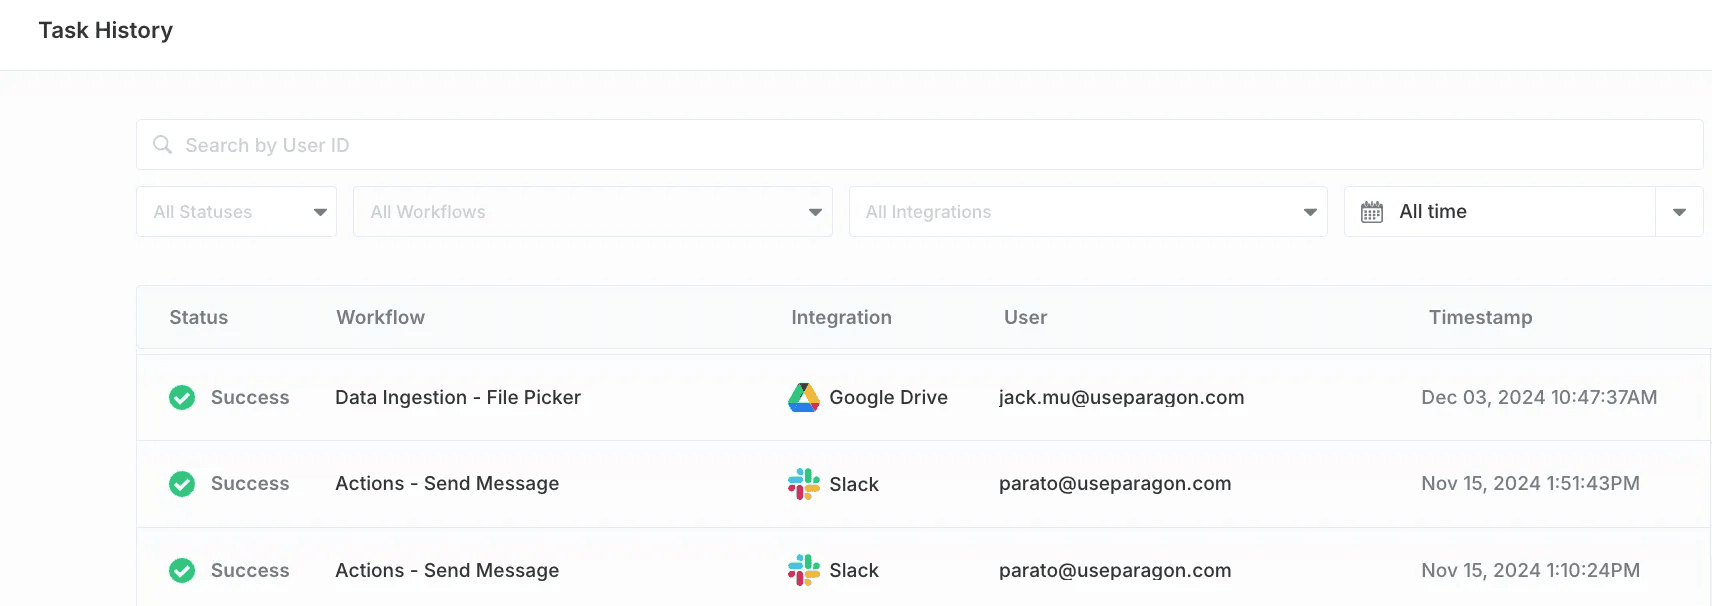The image size is (1712, 606).
Task: Click the Timestamp column header
Action: (1480, 318)
